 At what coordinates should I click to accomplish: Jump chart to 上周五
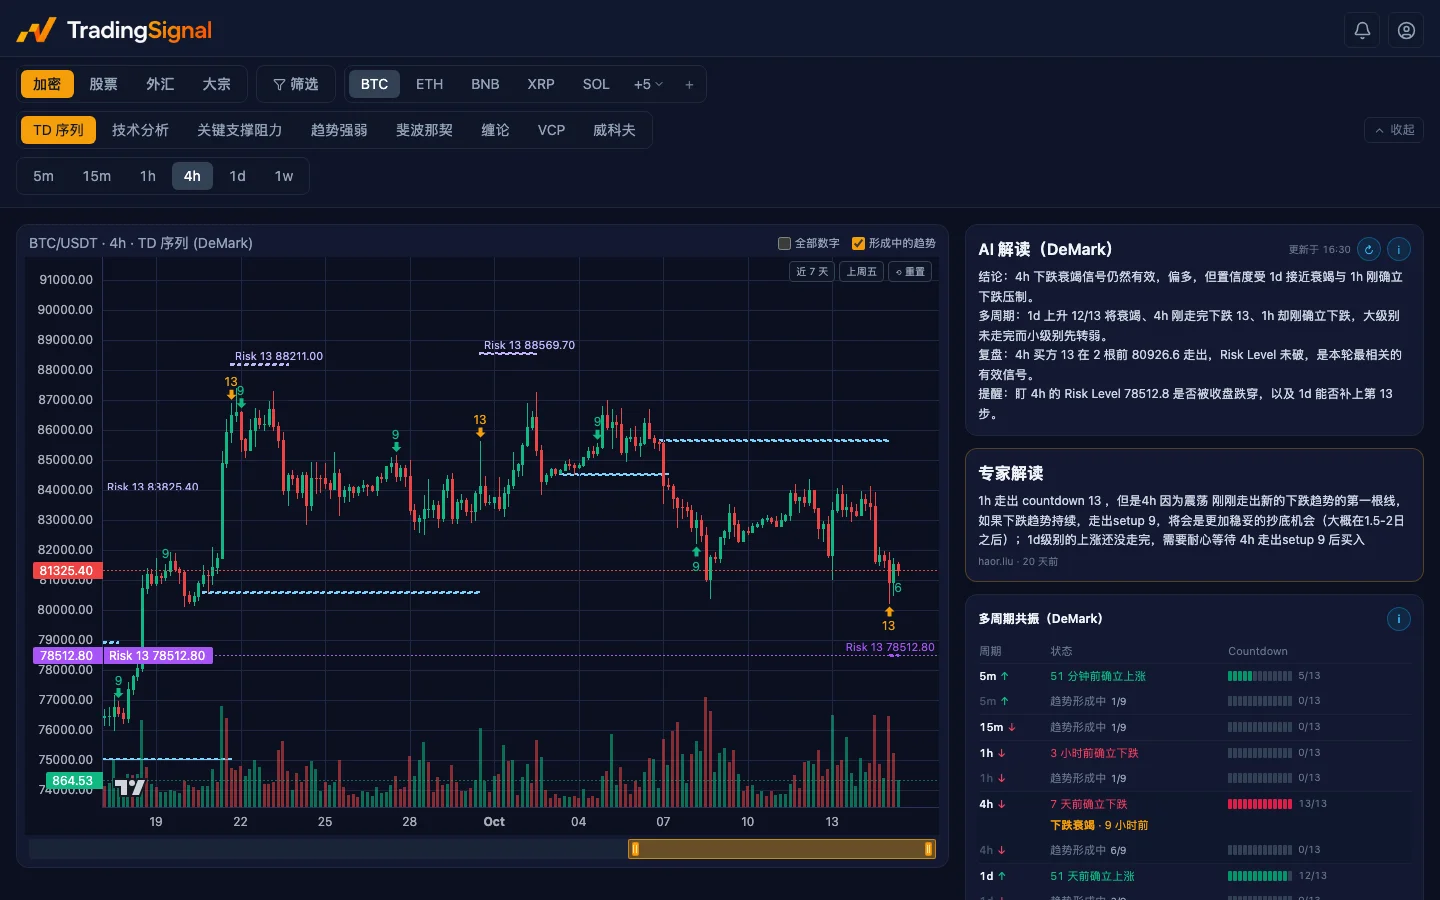[x=861, y=272]
